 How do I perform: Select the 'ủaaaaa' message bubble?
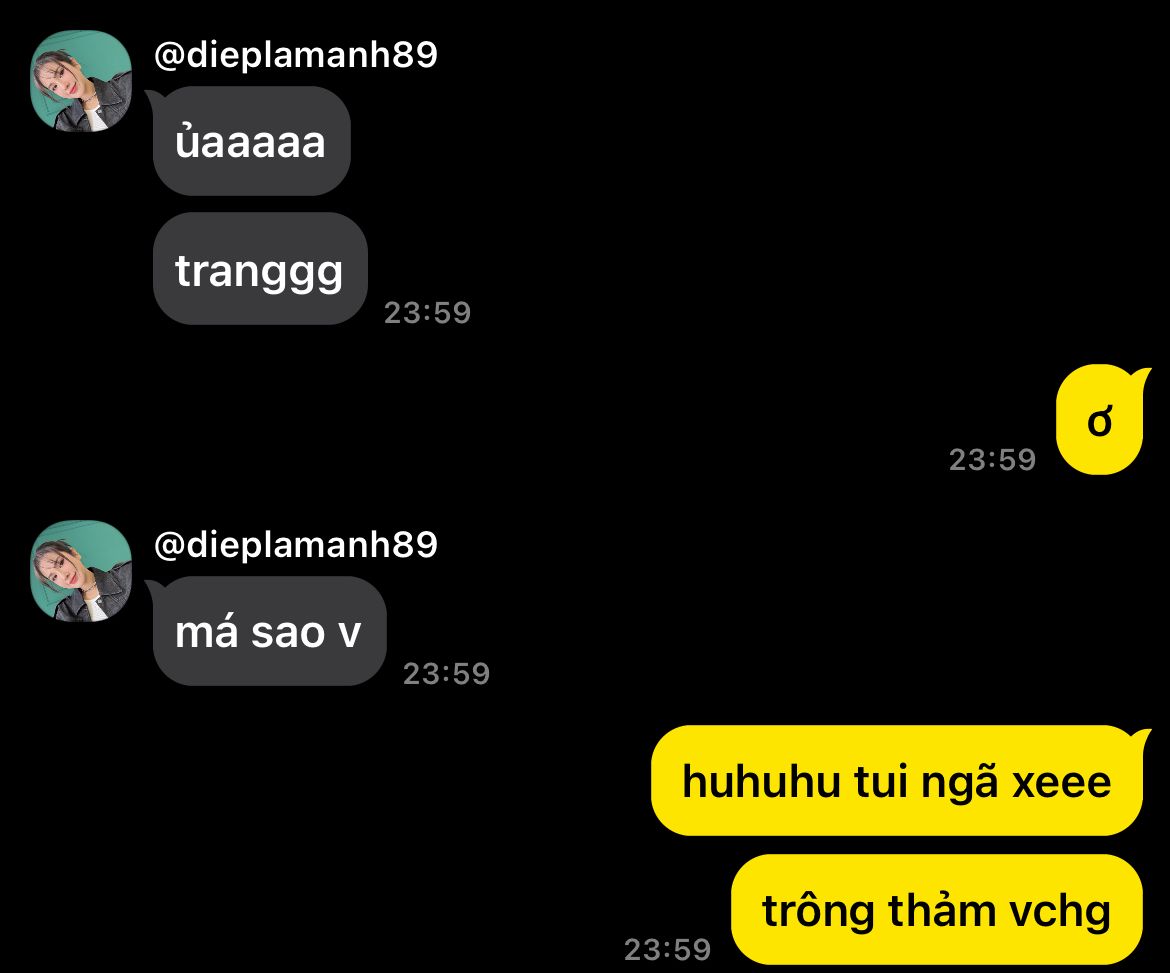coord(251,141)
